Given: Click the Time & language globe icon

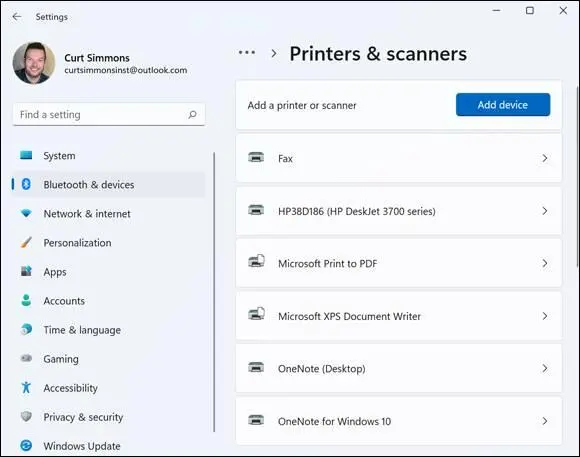Looking at the screenshot, I should coord(26,329).
